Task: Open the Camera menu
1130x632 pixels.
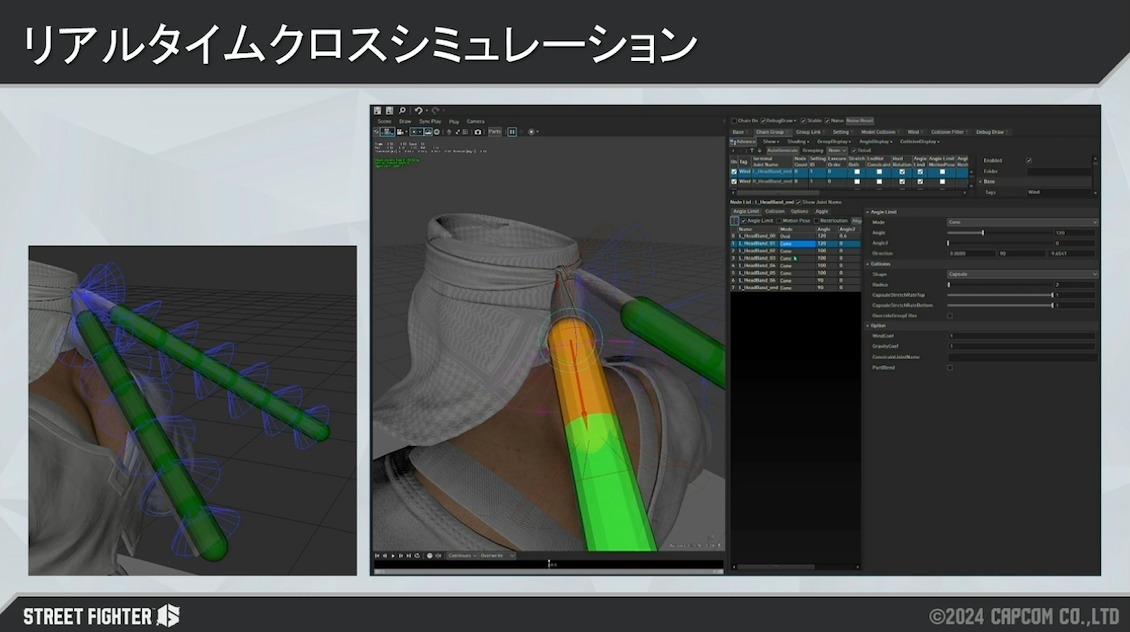Action: [x=476, y=122]
